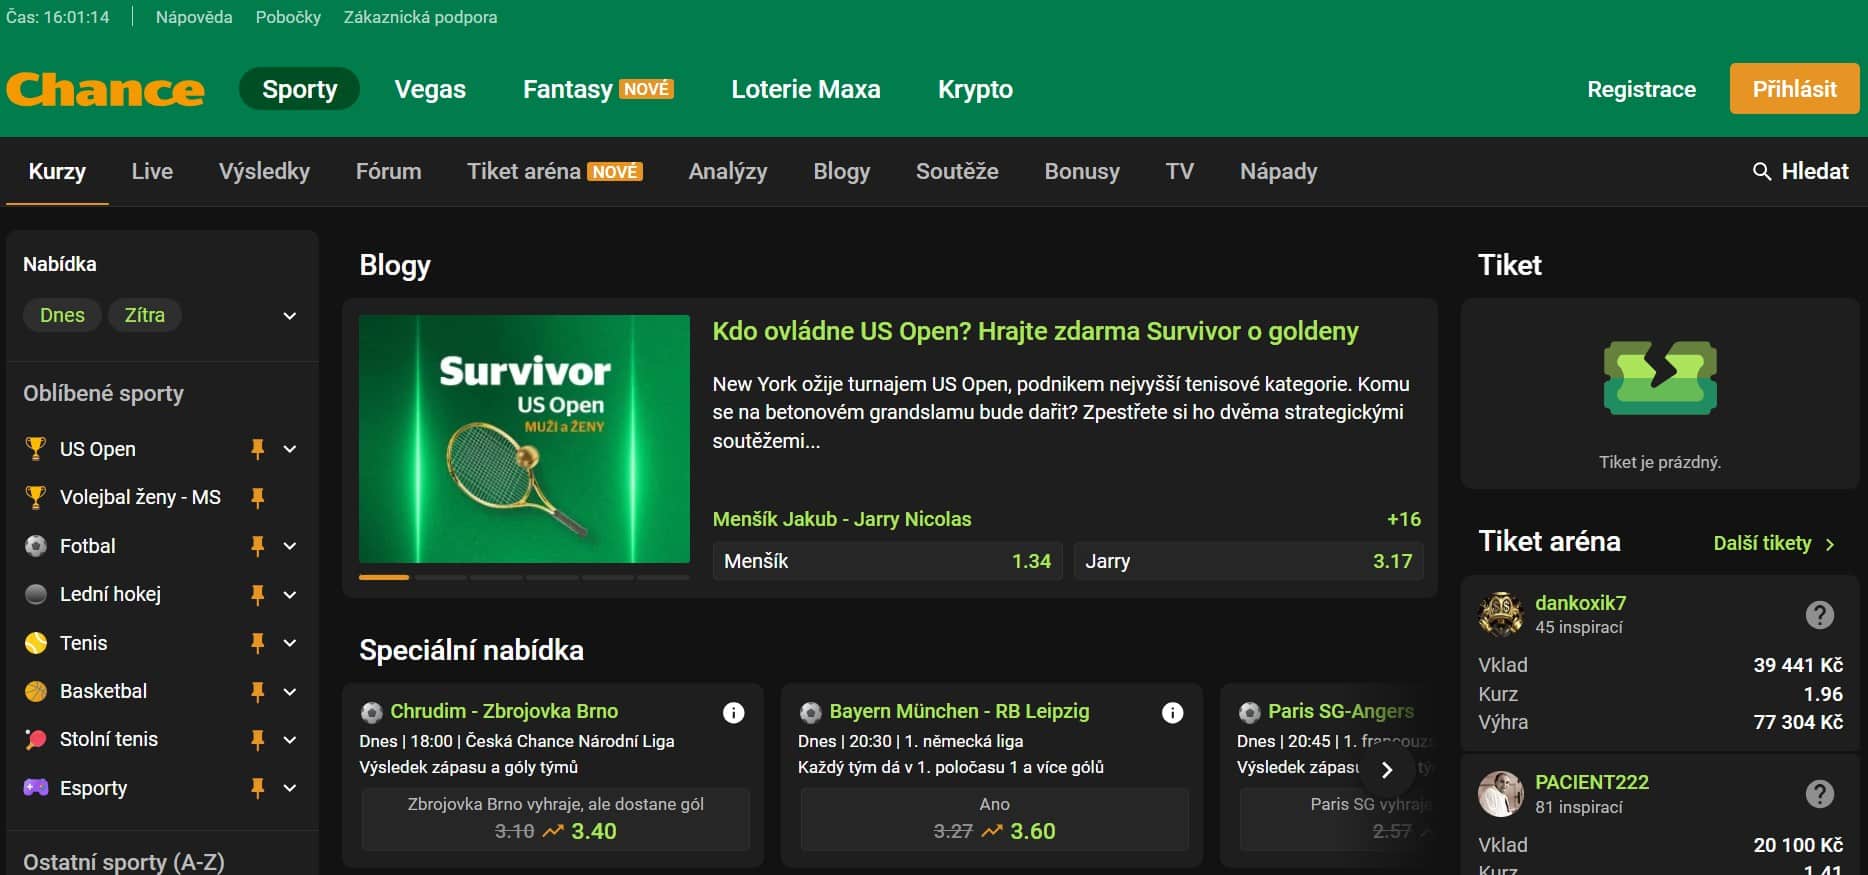Switch to the Analýzy tab

tap(728, 171)
